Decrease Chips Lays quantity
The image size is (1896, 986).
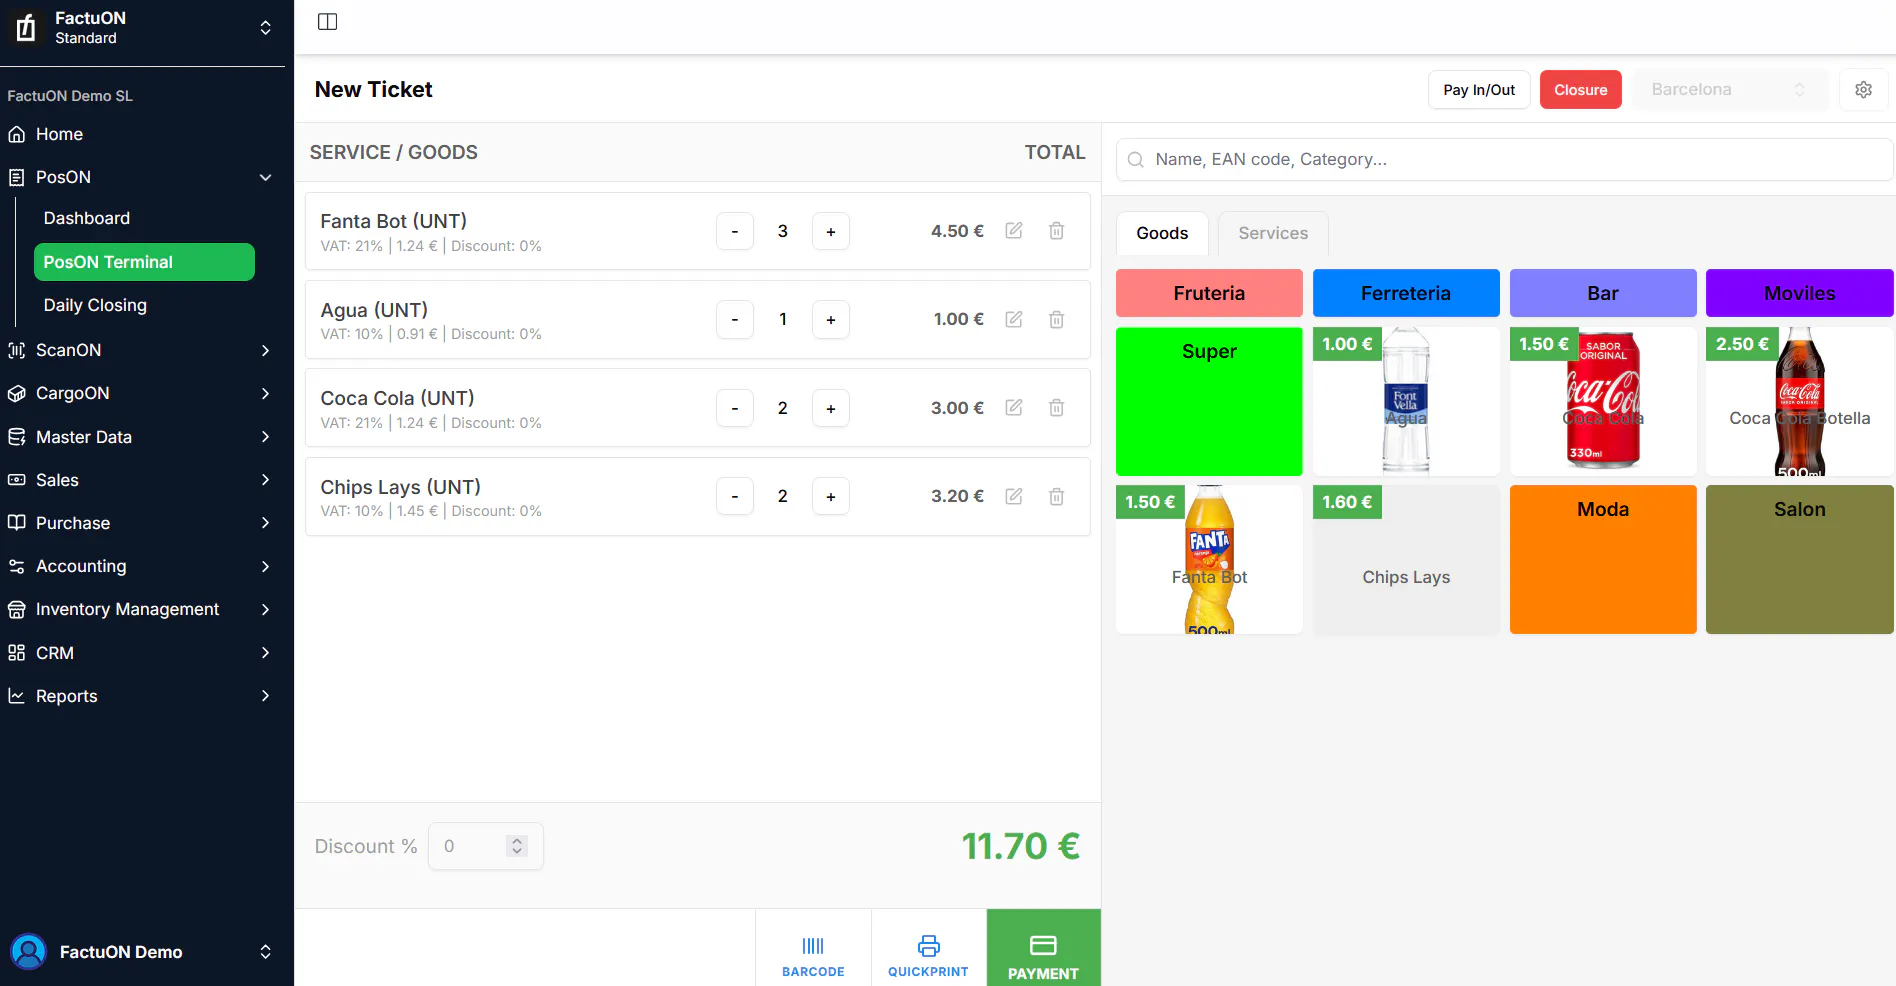pyautogui.click(x=735, y=497)
